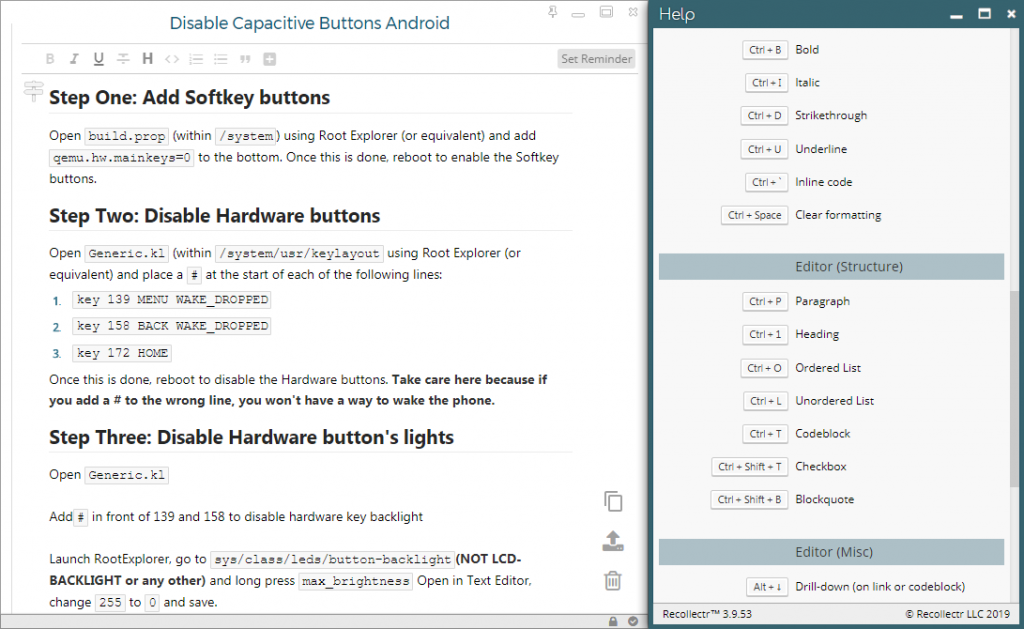Image resolution: width=1024 pixels, height=629 pixels.
Task: Close the Help window
Action: [x=1012, y=14]
